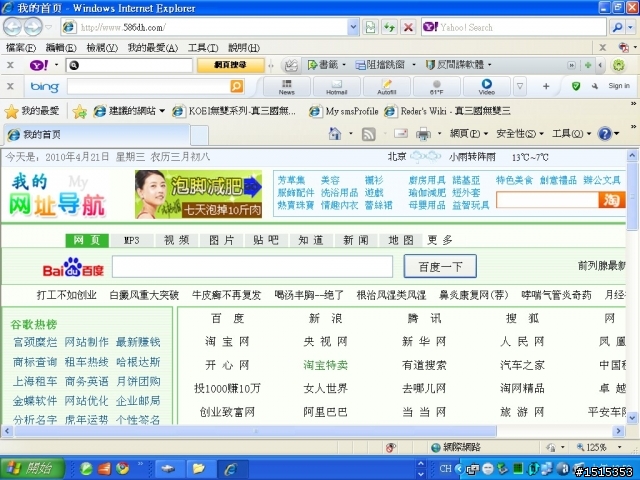The width and height of the screenshot is (640, 480).
Task: Click the New Tab button
Action: click(199, 135)
